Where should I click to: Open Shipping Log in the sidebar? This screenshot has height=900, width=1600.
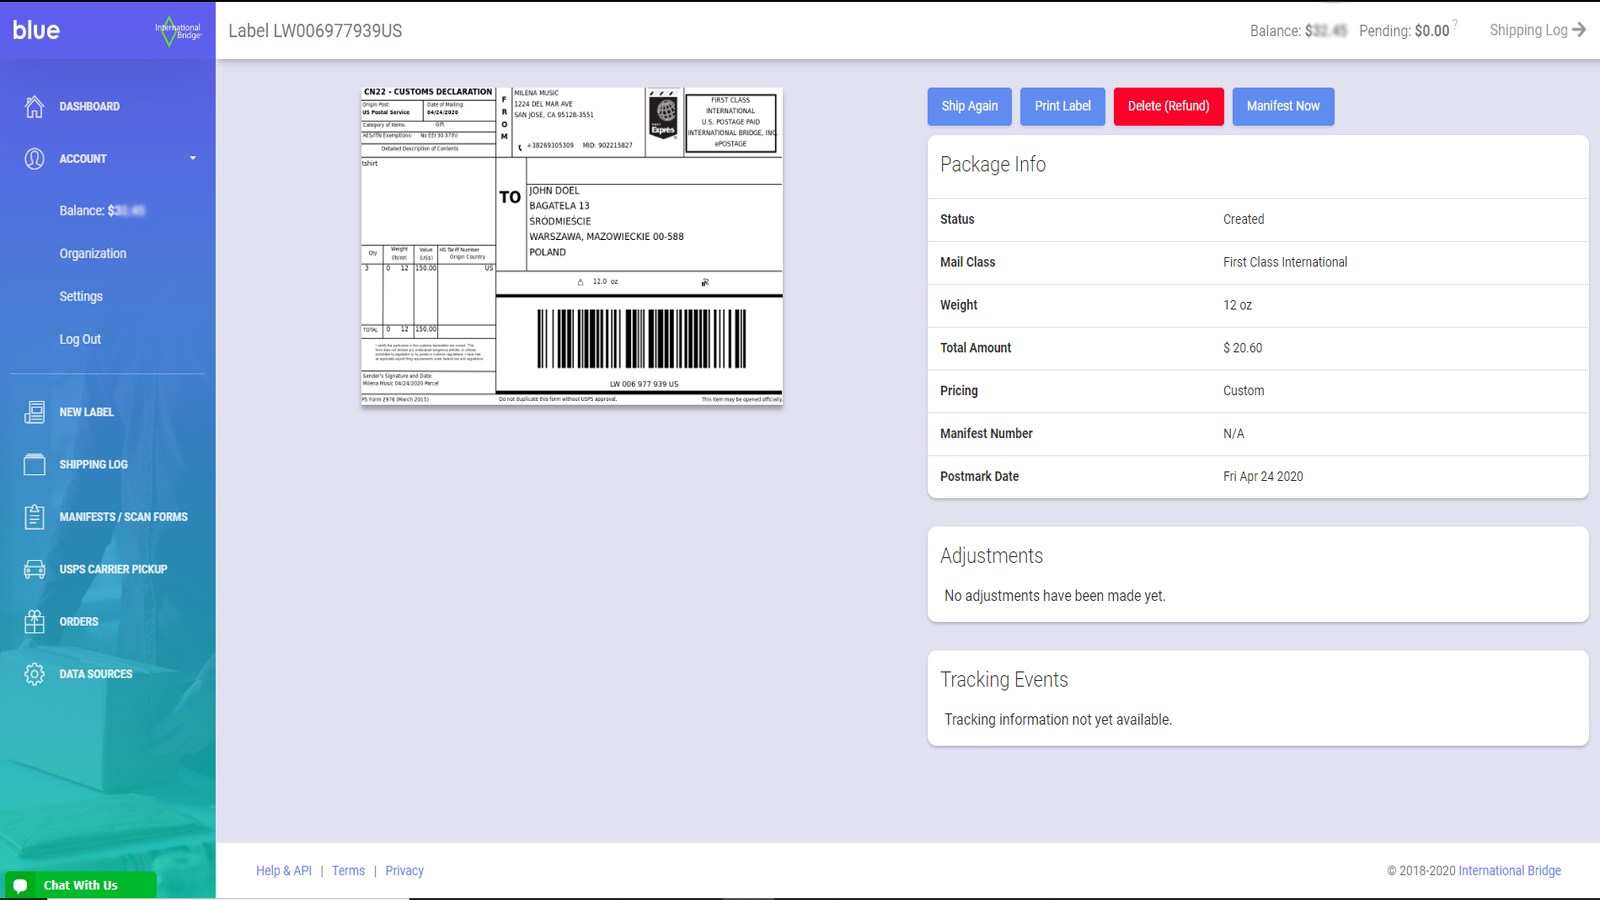[x=93, y=464]
